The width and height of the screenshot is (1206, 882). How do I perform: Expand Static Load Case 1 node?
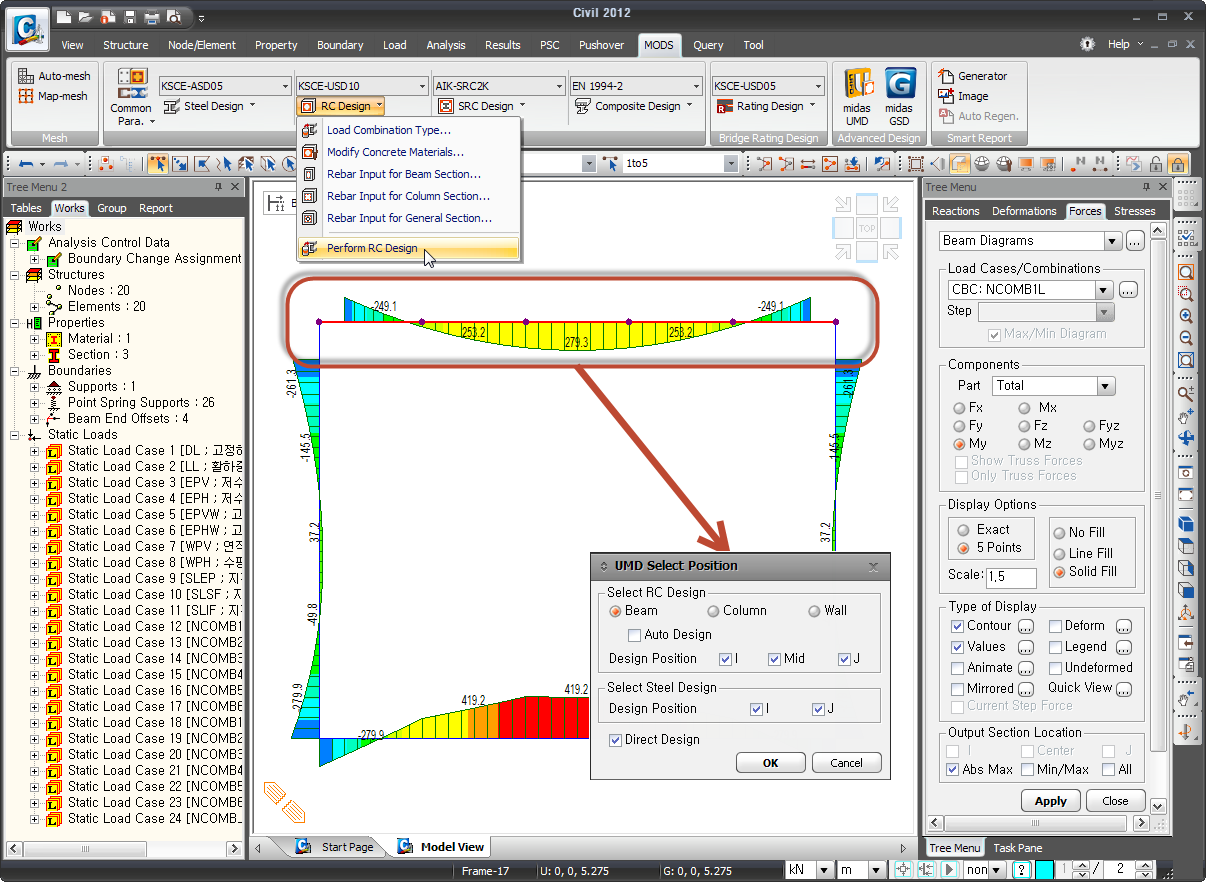34,451
